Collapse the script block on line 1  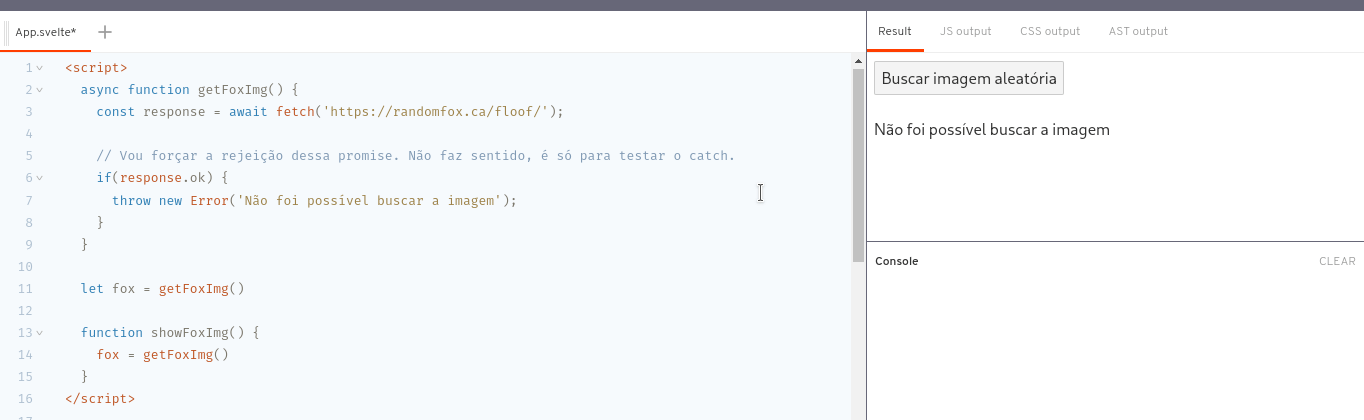pos(40,68)
